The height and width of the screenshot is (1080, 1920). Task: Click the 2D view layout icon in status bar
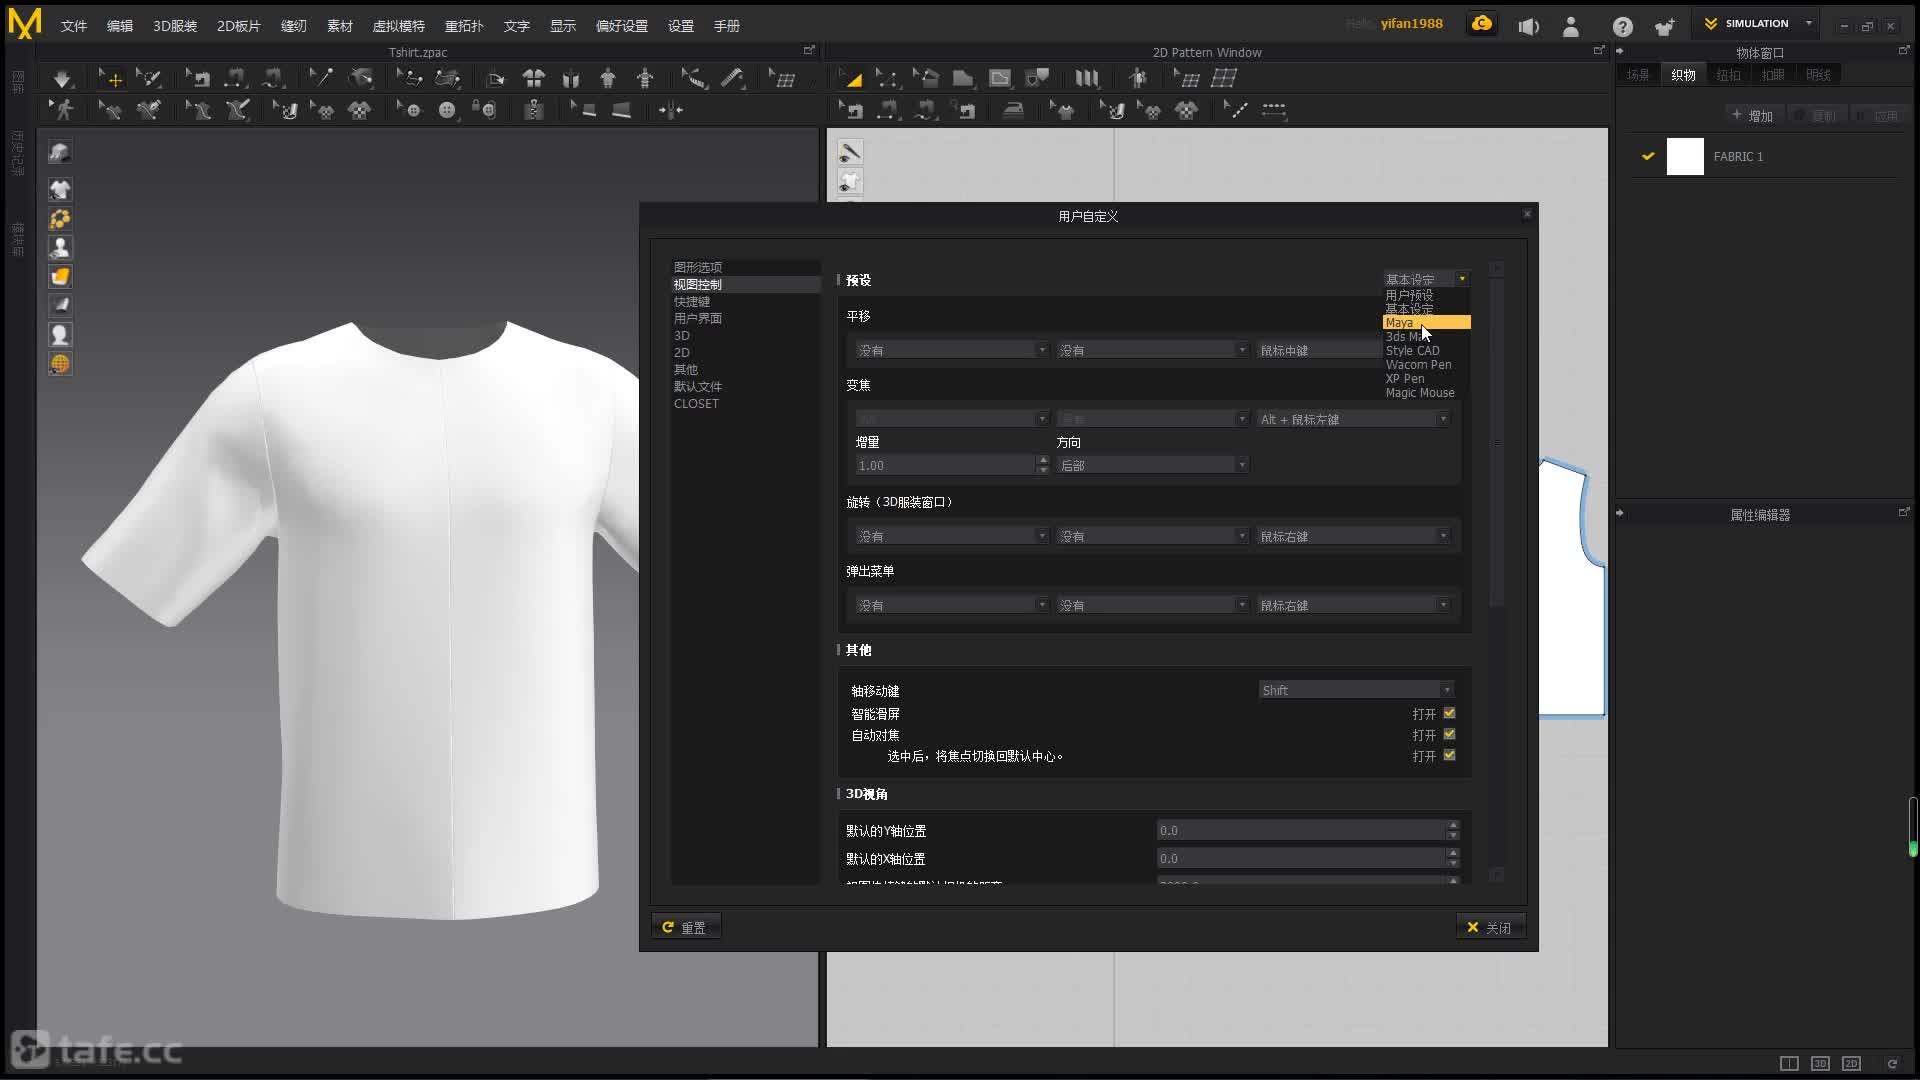1851,1063
